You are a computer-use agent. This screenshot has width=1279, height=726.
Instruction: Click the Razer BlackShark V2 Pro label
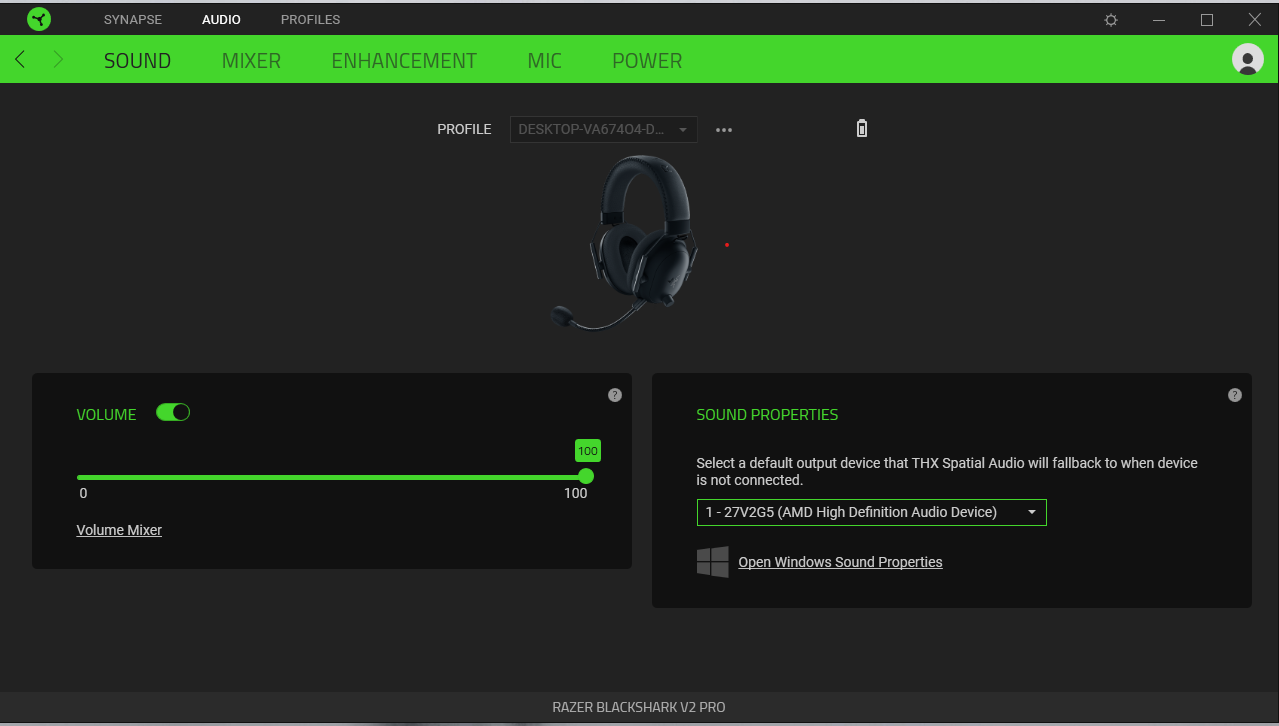click(639, 707)
